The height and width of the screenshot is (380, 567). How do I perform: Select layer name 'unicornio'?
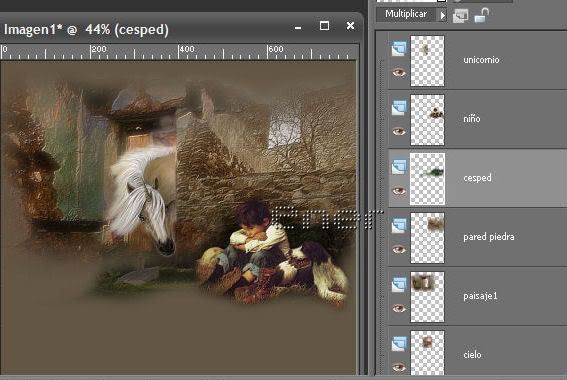tap(481, 60)
